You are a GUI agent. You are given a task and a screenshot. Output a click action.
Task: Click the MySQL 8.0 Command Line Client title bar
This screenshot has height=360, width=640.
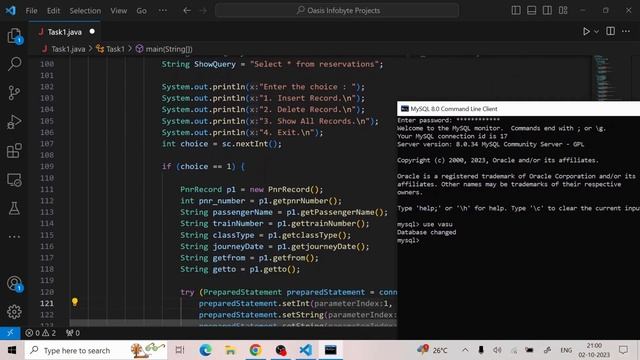coord(518,109)
